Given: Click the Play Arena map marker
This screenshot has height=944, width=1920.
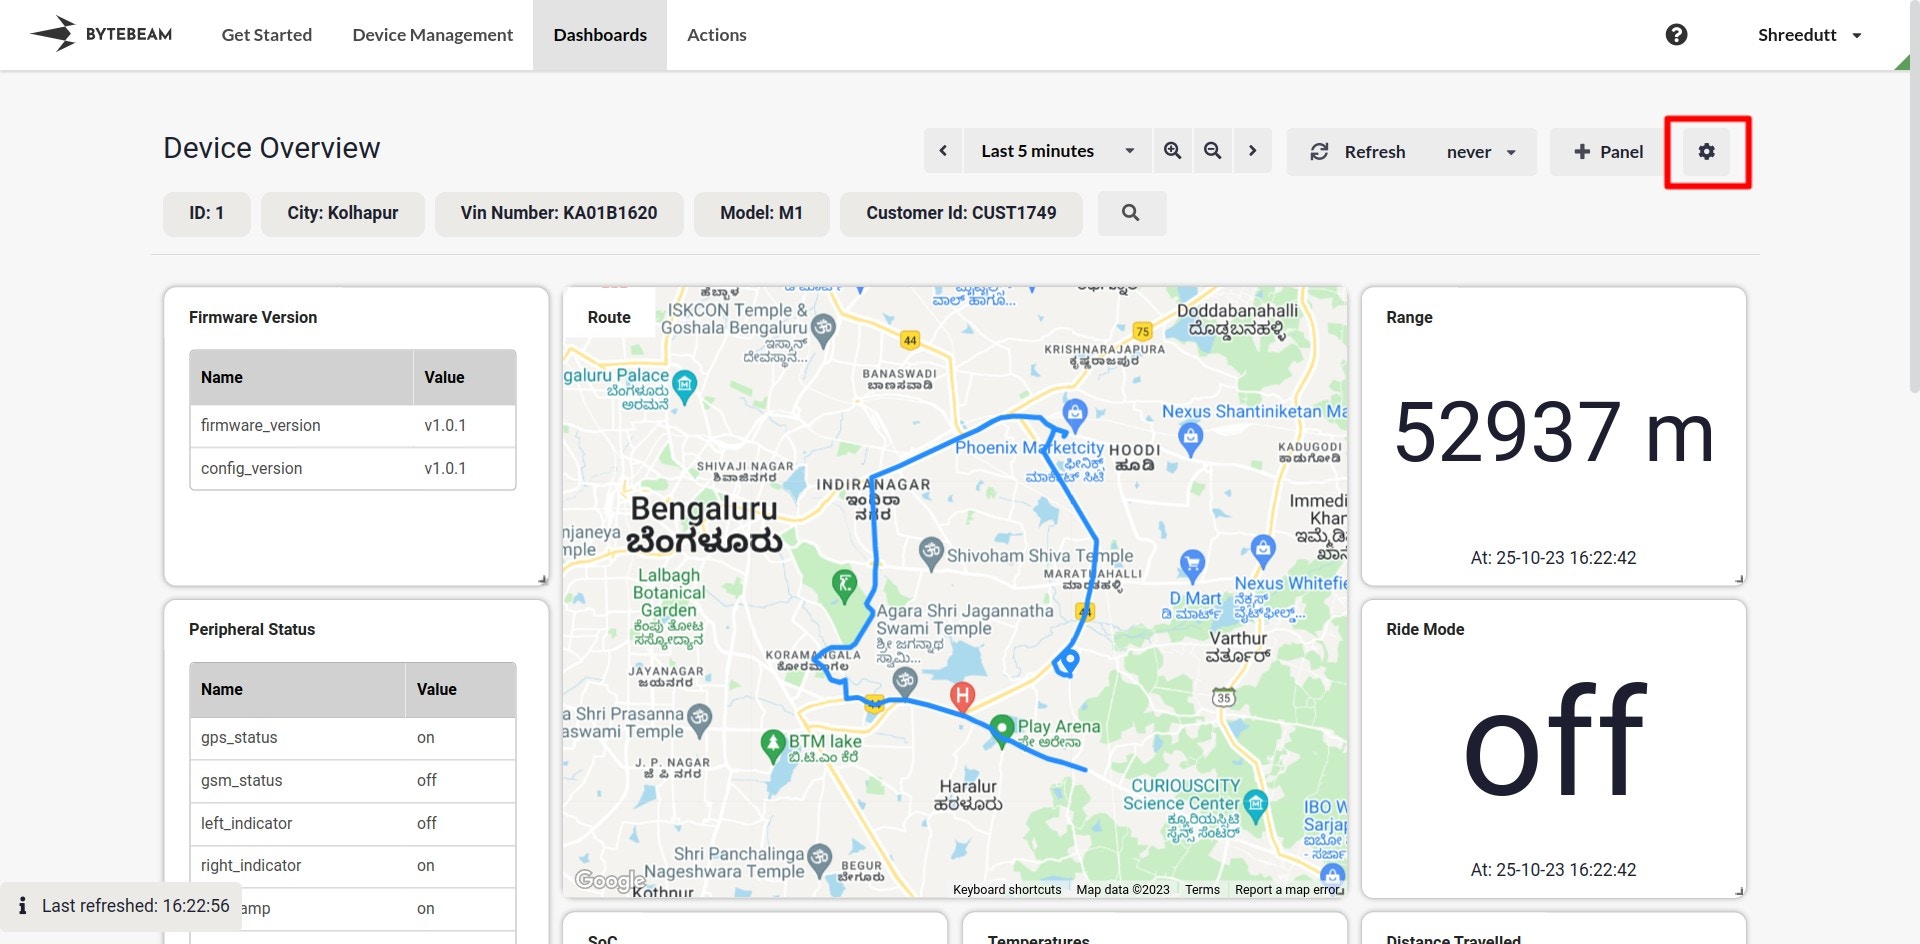Looking at the screenshot, I should tap(1002, 730).
